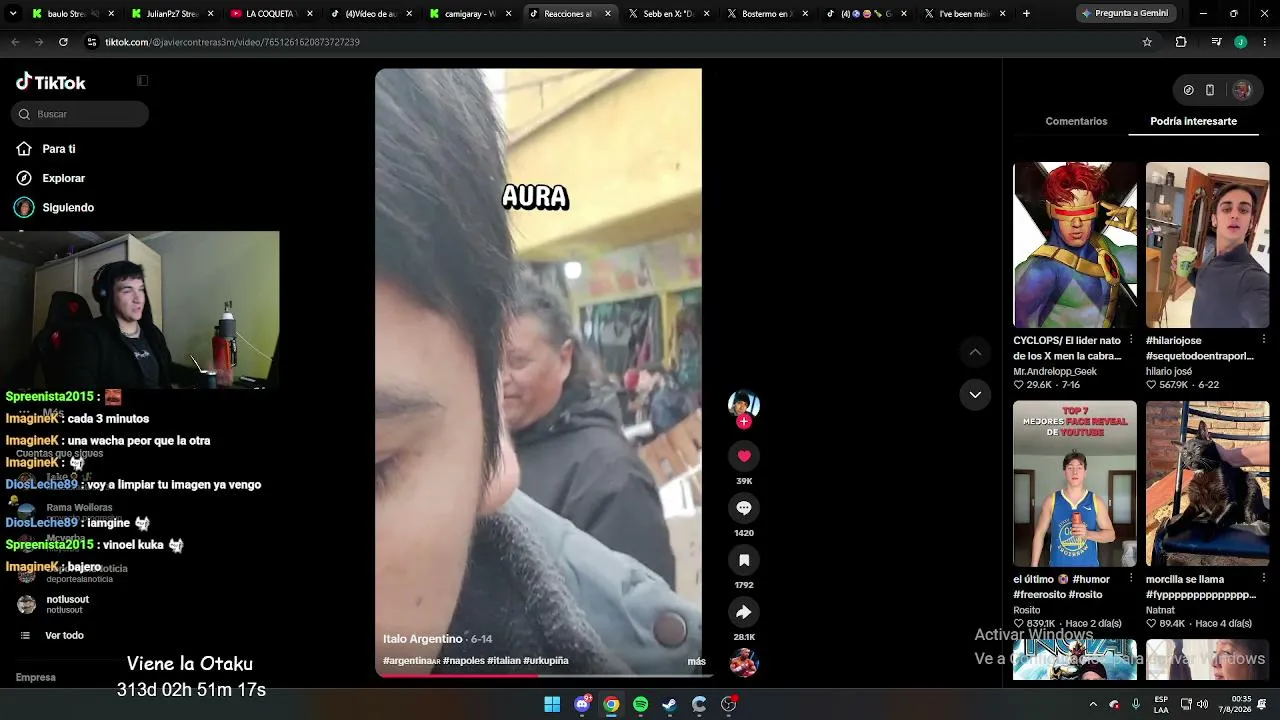Open the #hilariojose video thumbnail
This screenshot has width=1280, height=720.
1207,245
